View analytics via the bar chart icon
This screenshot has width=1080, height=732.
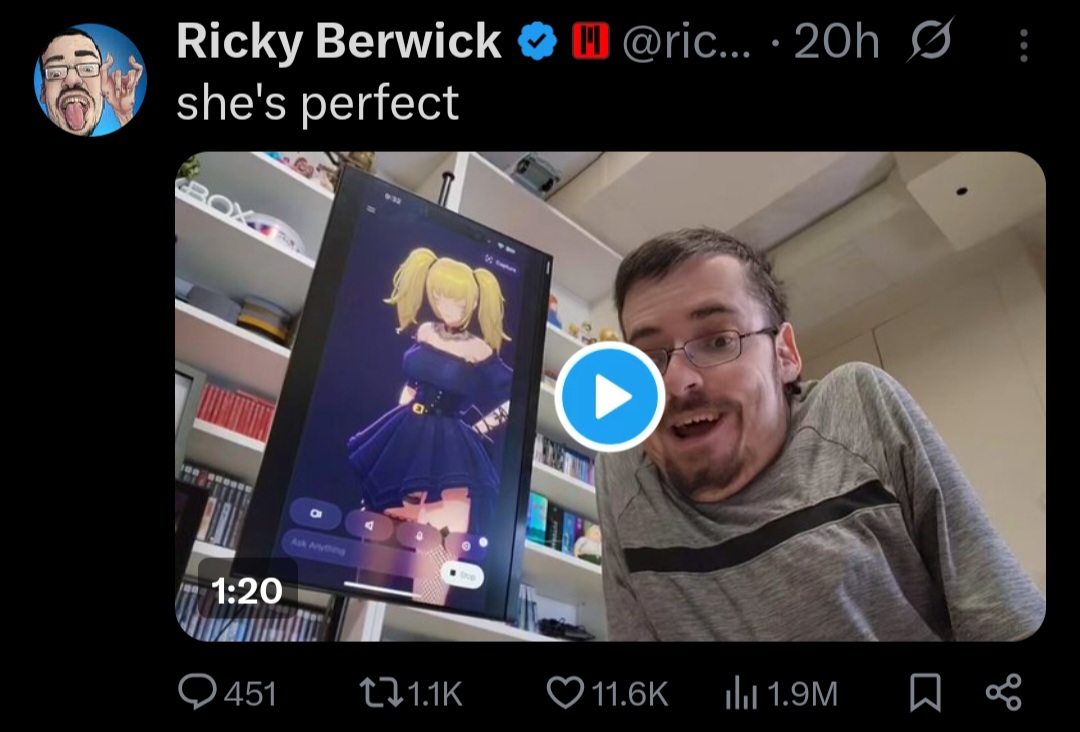pos(741,693)
